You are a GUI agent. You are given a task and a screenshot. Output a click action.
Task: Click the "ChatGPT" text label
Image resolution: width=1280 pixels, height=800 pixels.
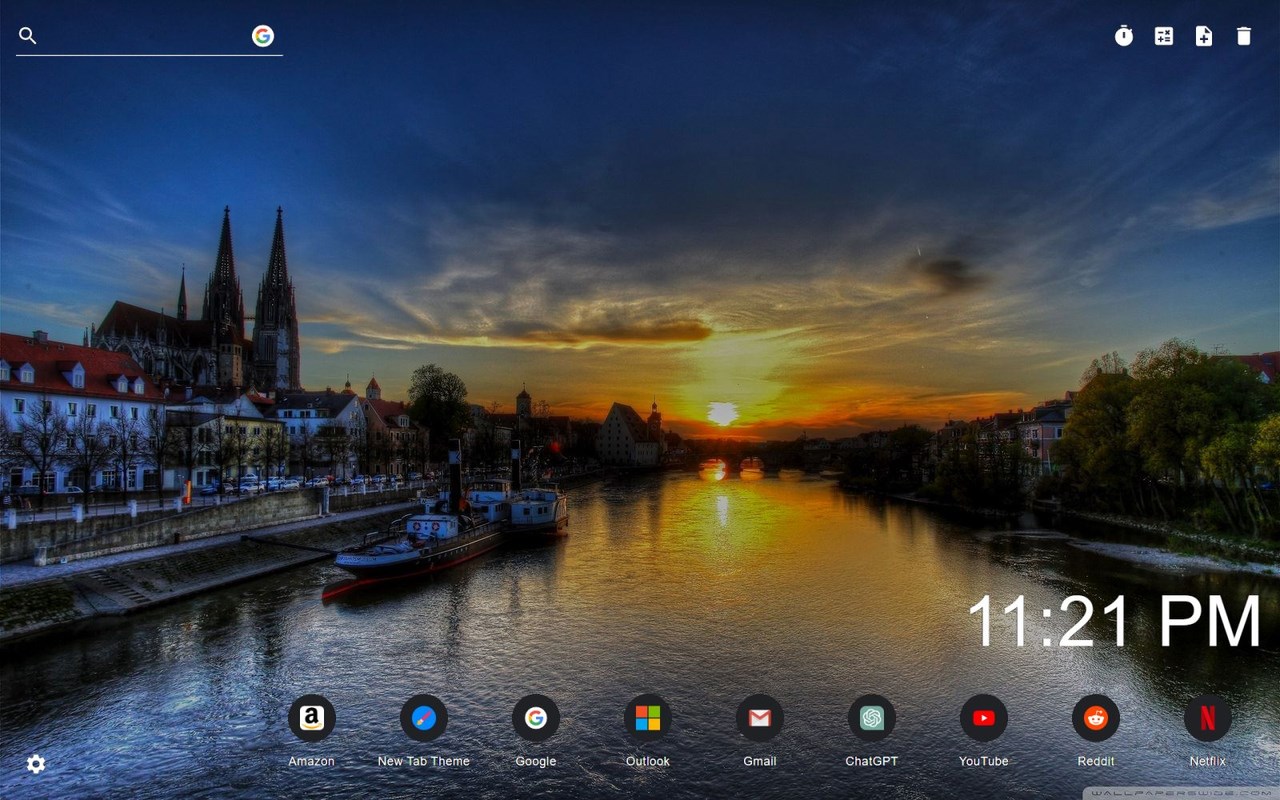point(872,761)
